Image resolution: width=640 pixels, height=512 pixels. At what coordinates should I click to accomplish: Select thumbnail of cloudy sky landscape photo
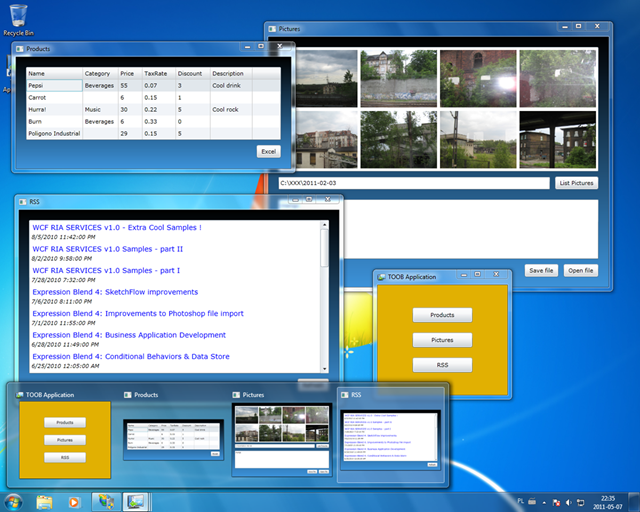point(327,78)
